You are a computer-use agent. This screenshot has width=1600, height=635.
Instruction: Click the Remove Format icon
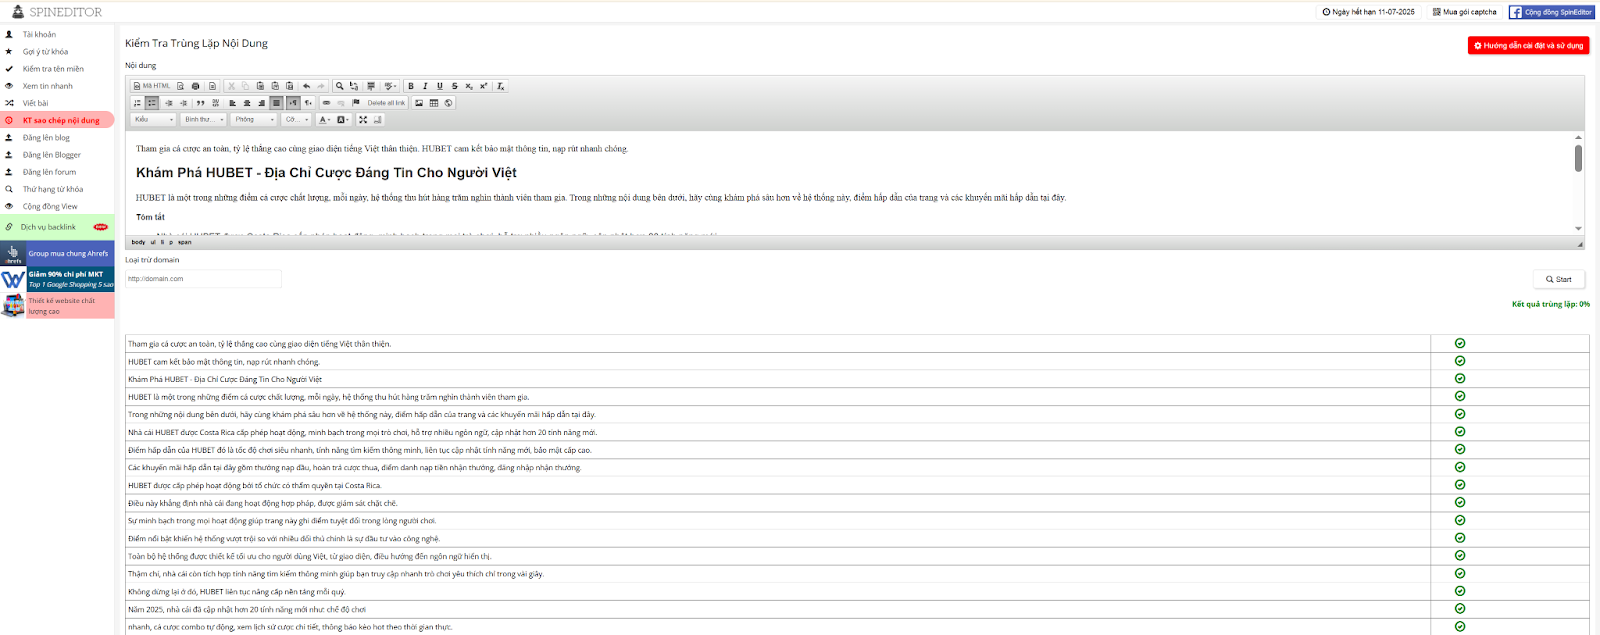(x=501, y=86)
